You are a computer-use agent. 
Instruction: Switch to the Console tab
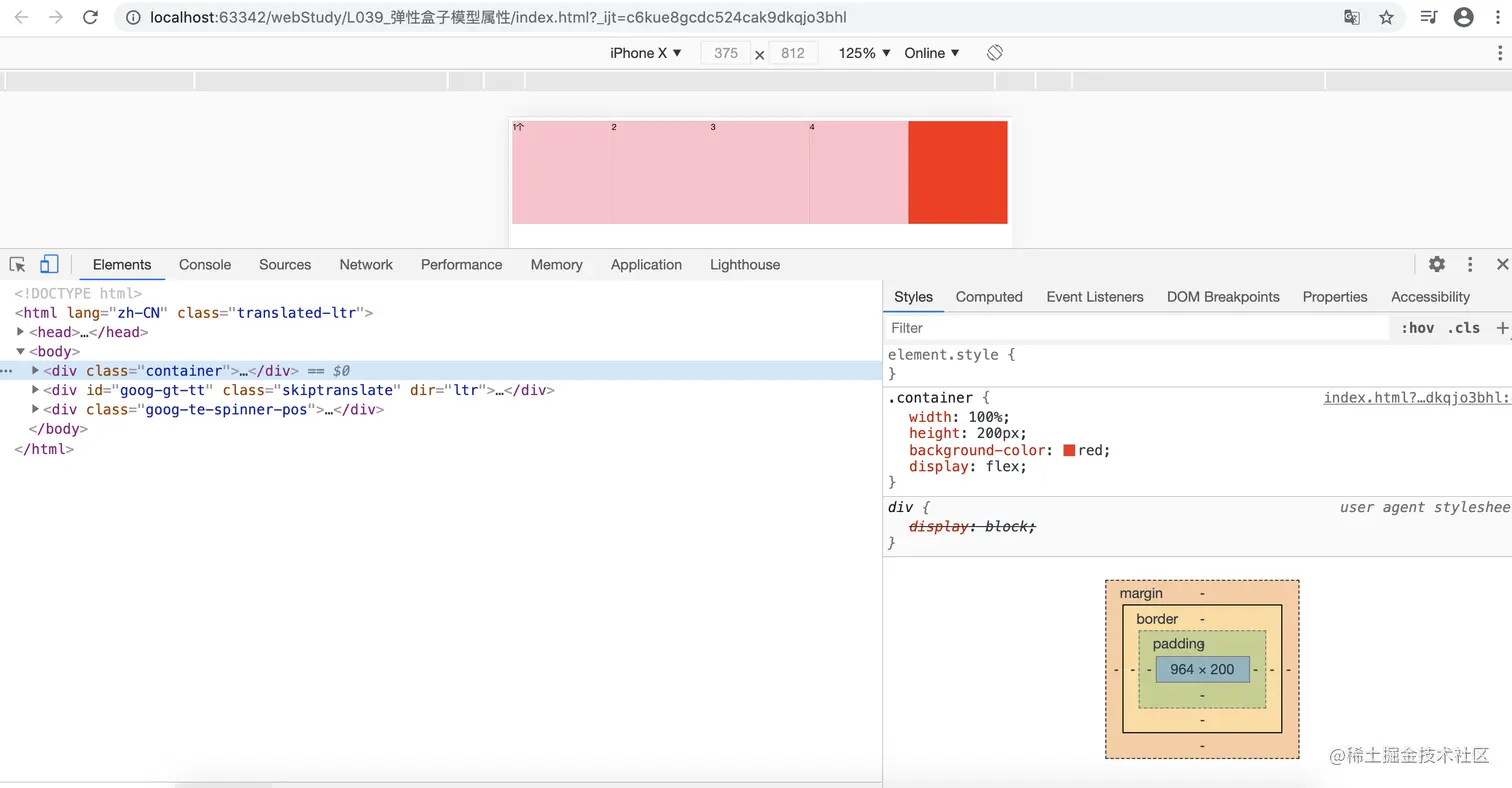pos(205,265)
